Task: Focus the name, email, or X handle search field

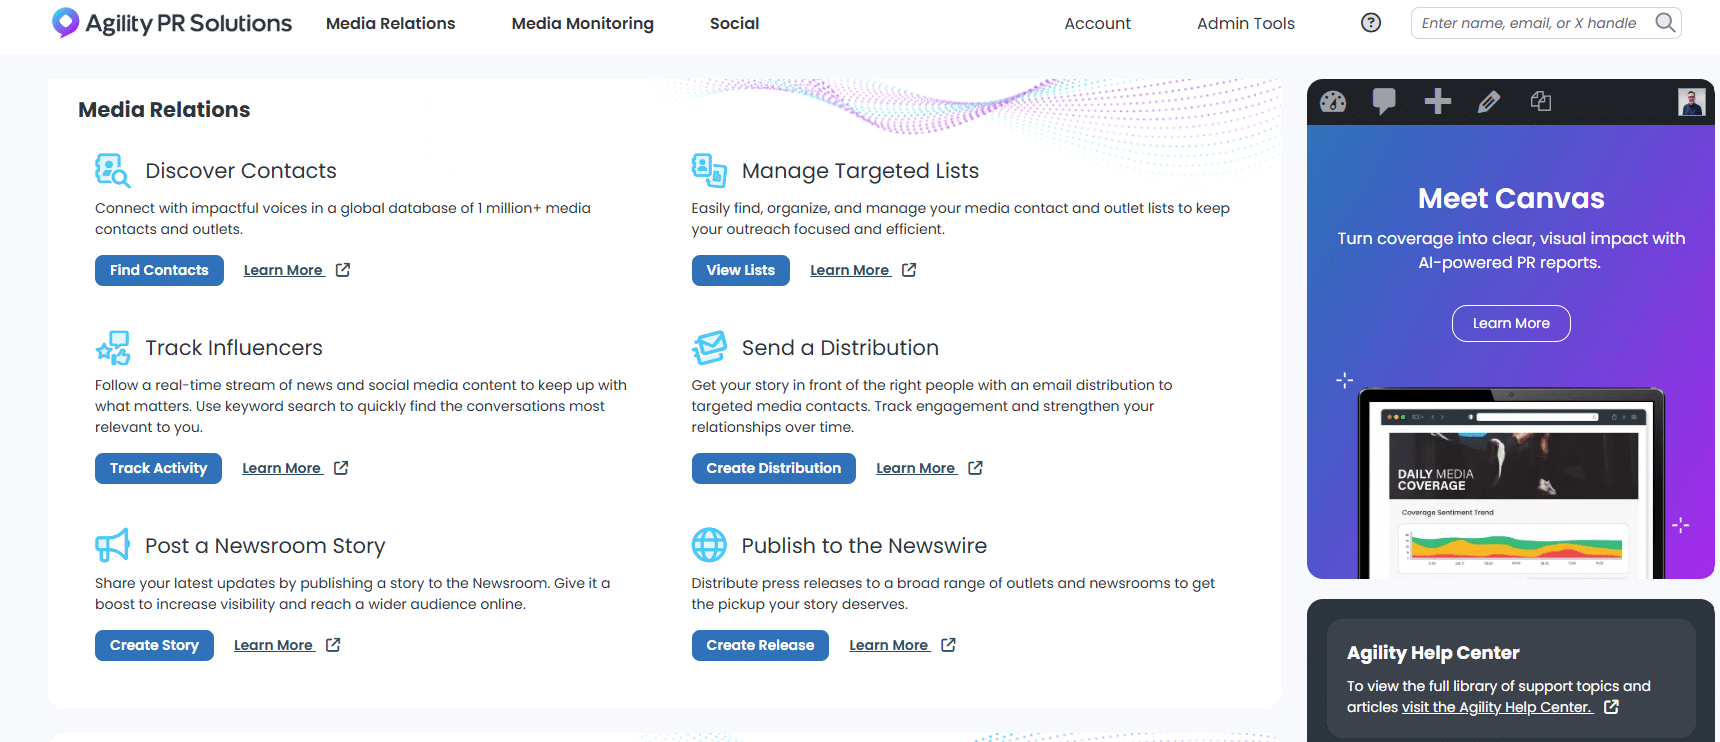Action: pos(1530,23)
